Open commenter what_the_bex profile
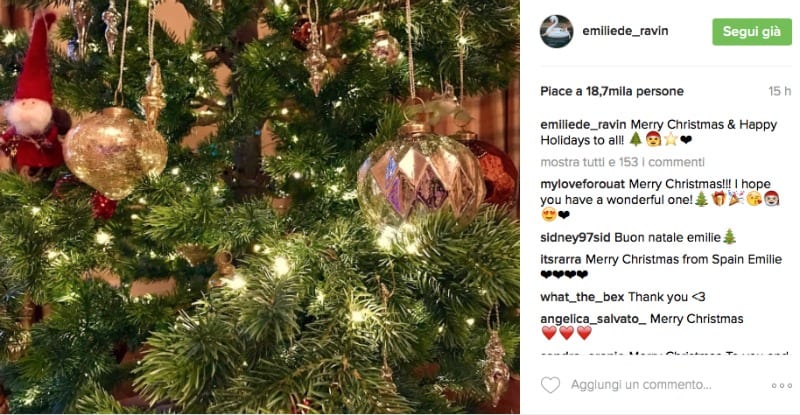 pos(582,297)
